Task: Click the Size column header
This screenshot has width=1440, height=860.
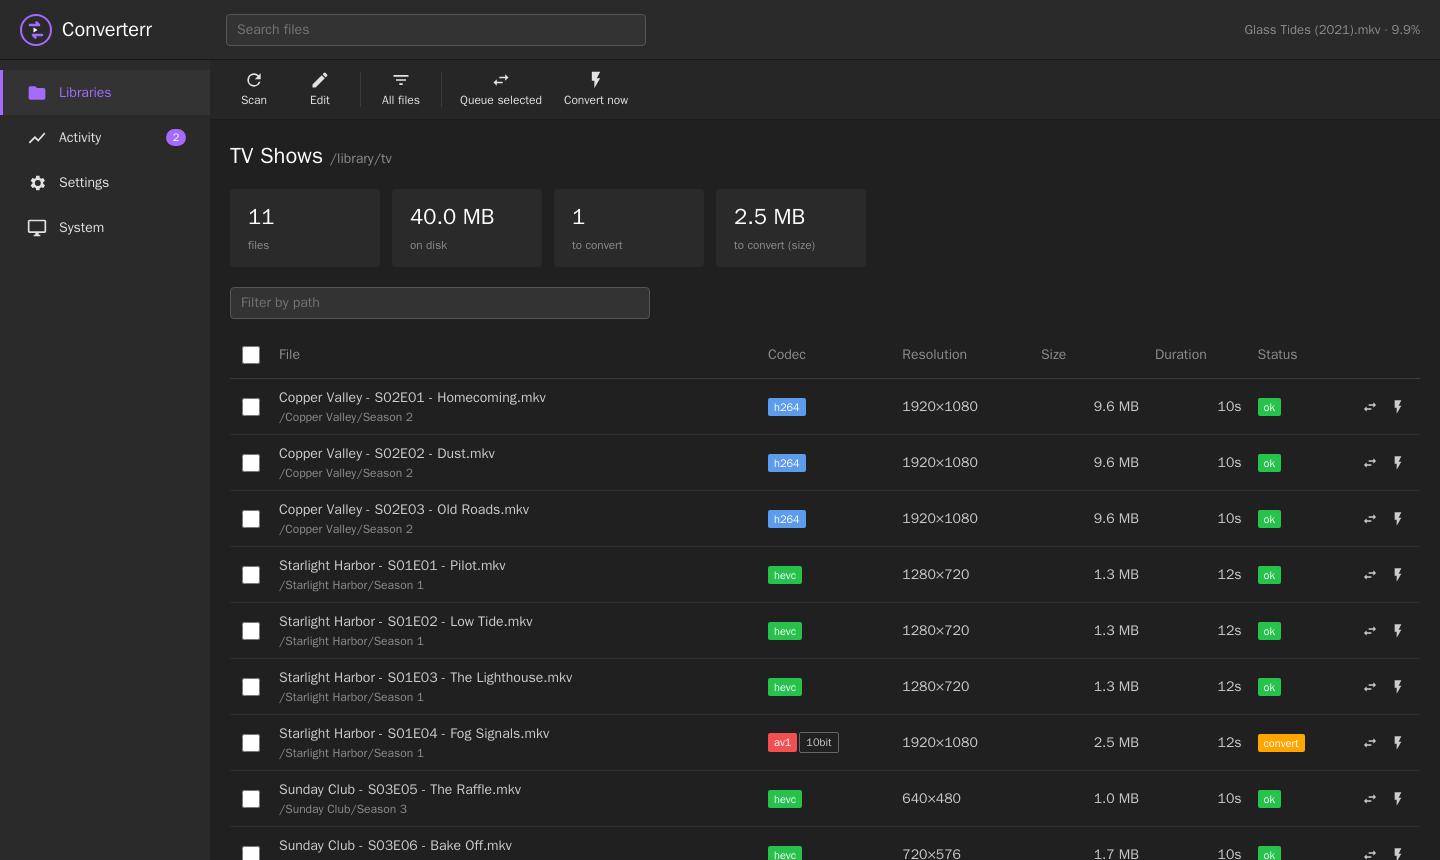Action: (x=1053, y=355)
